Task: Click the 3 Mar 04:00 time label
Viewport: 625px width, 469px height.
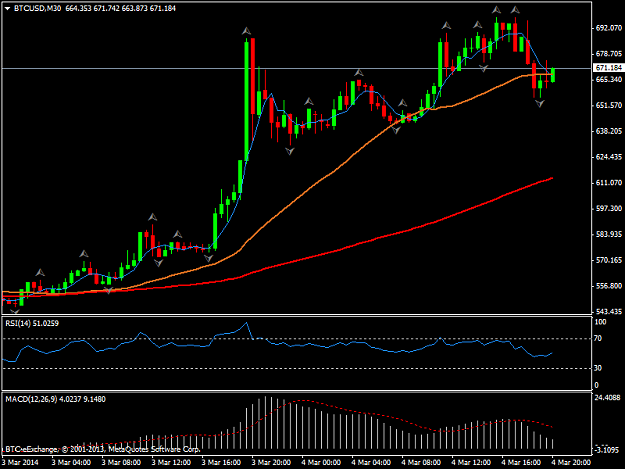Action: point(71,462)
